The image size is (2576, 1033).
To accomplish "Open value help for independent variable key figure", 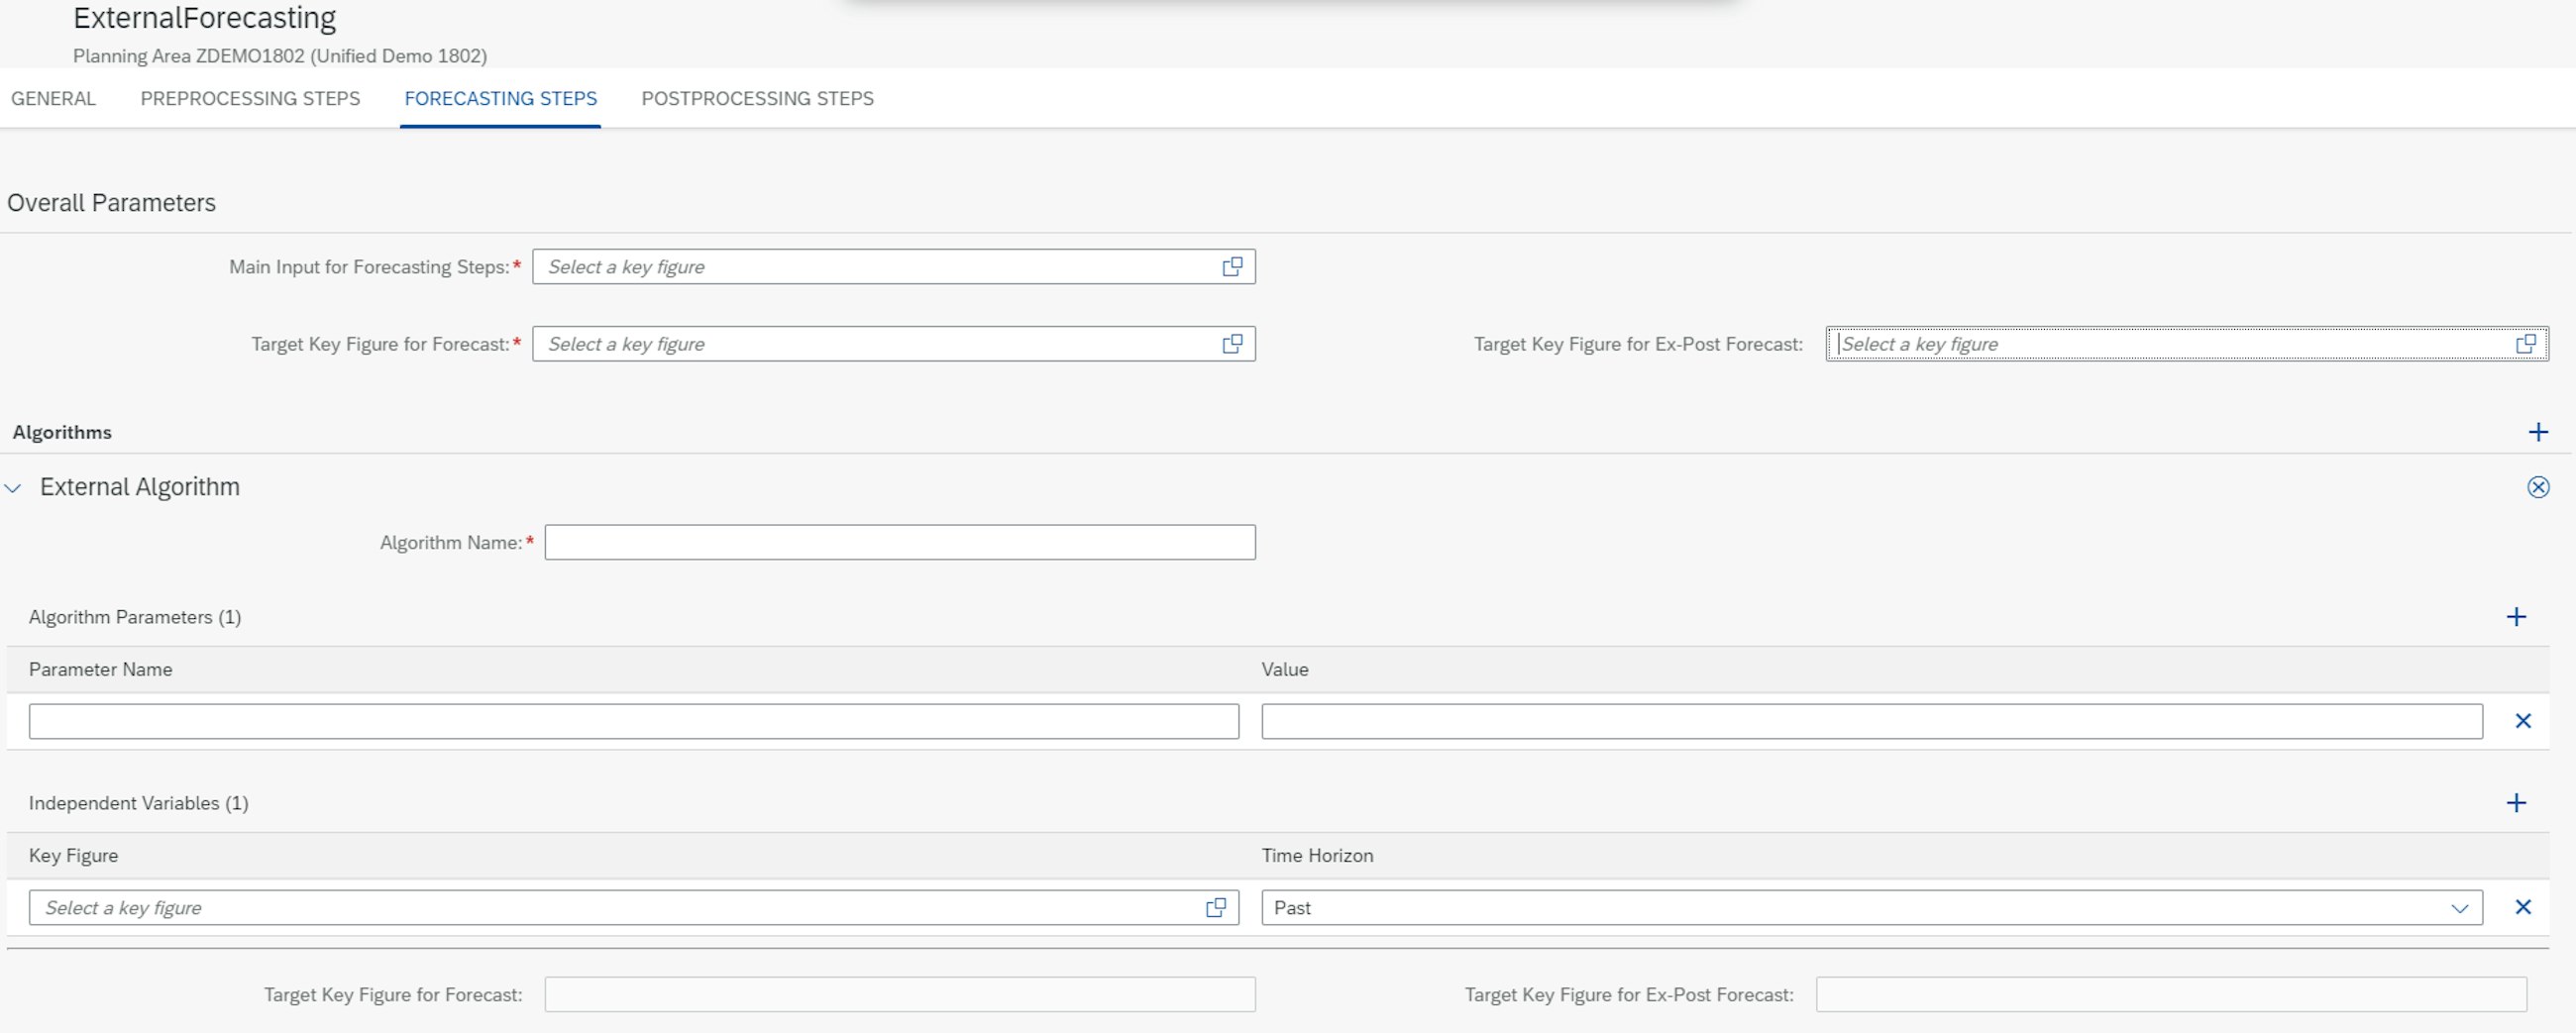I will [x=1215, y=908].
